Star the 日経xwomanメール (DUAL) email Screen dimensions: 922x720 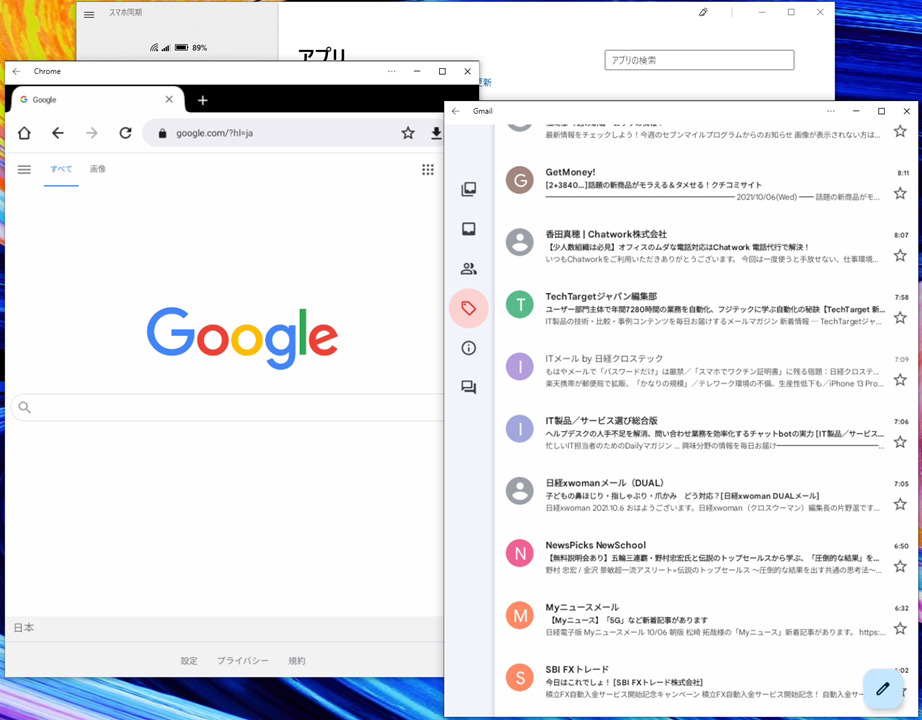click(900, 504)
